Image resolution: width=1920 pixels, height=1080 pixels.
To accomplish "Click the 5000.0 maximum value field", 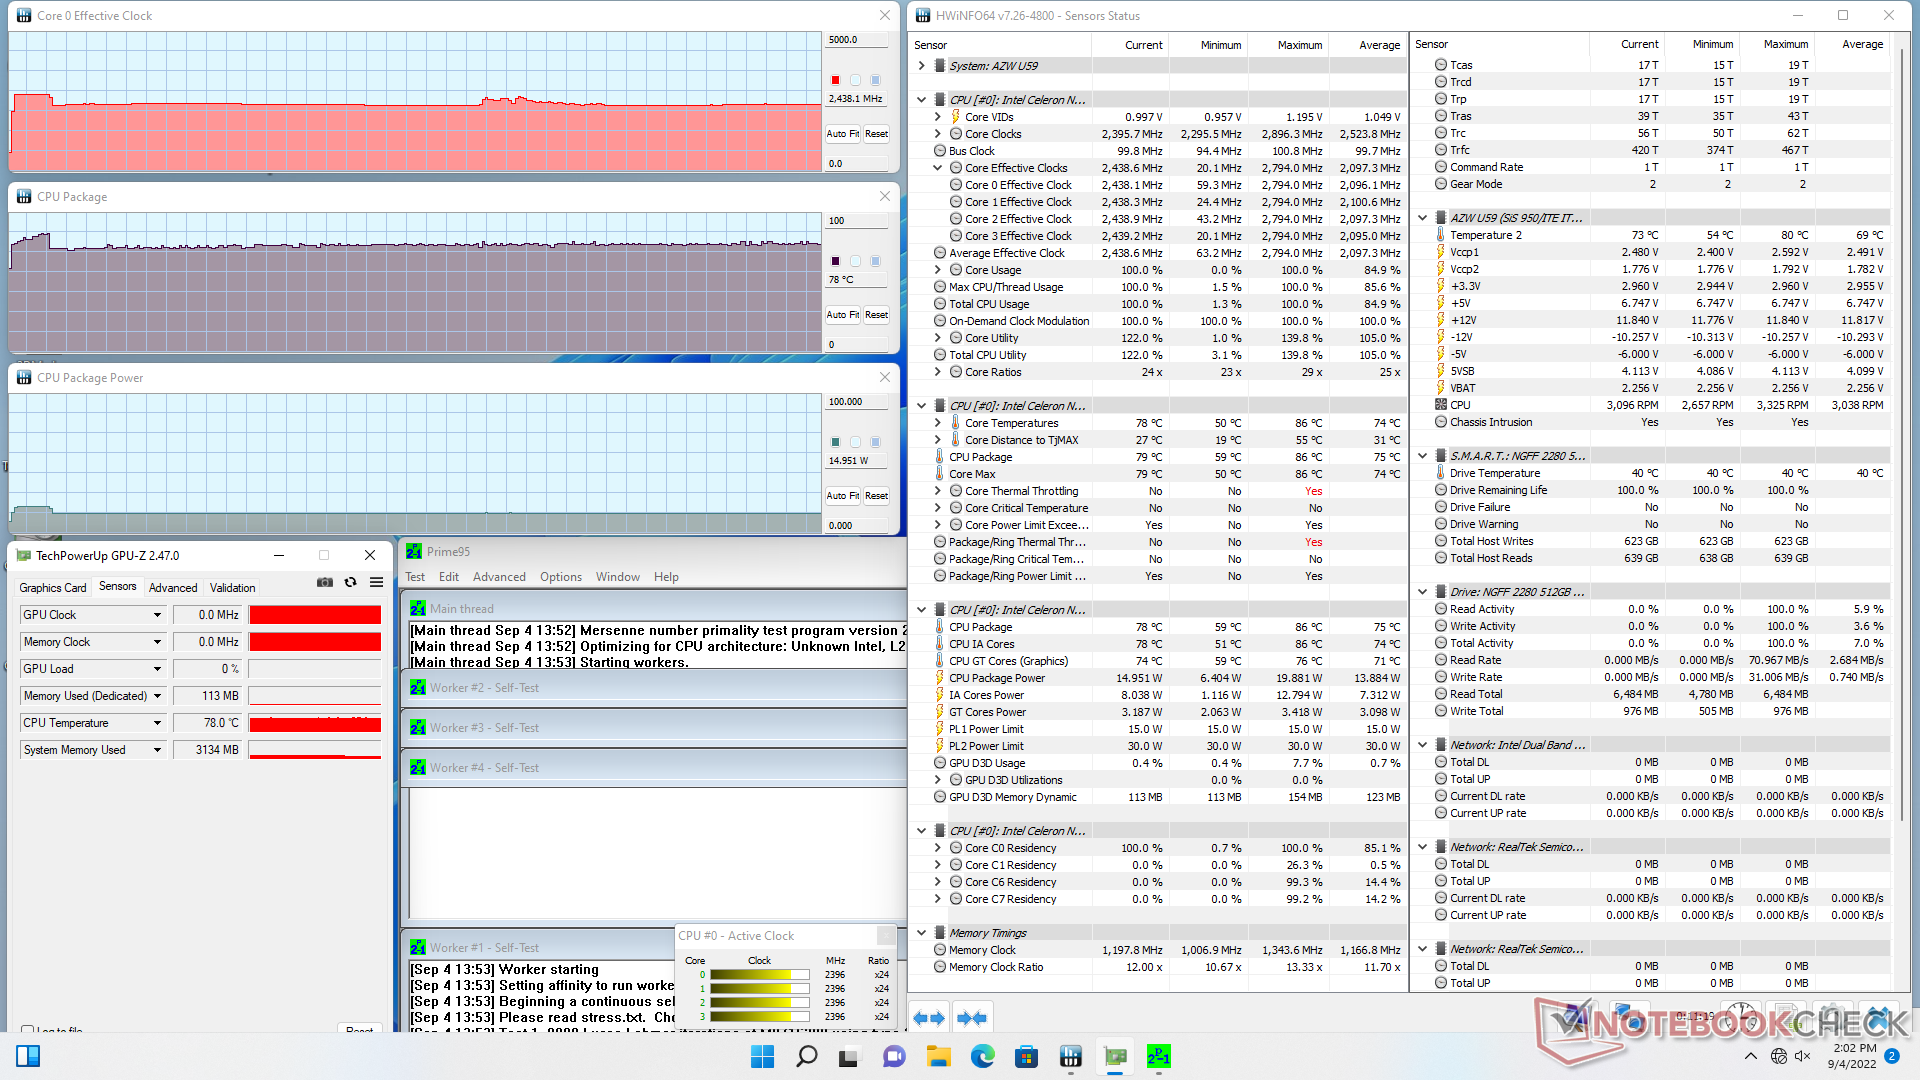I will click(x=856, y=40).
